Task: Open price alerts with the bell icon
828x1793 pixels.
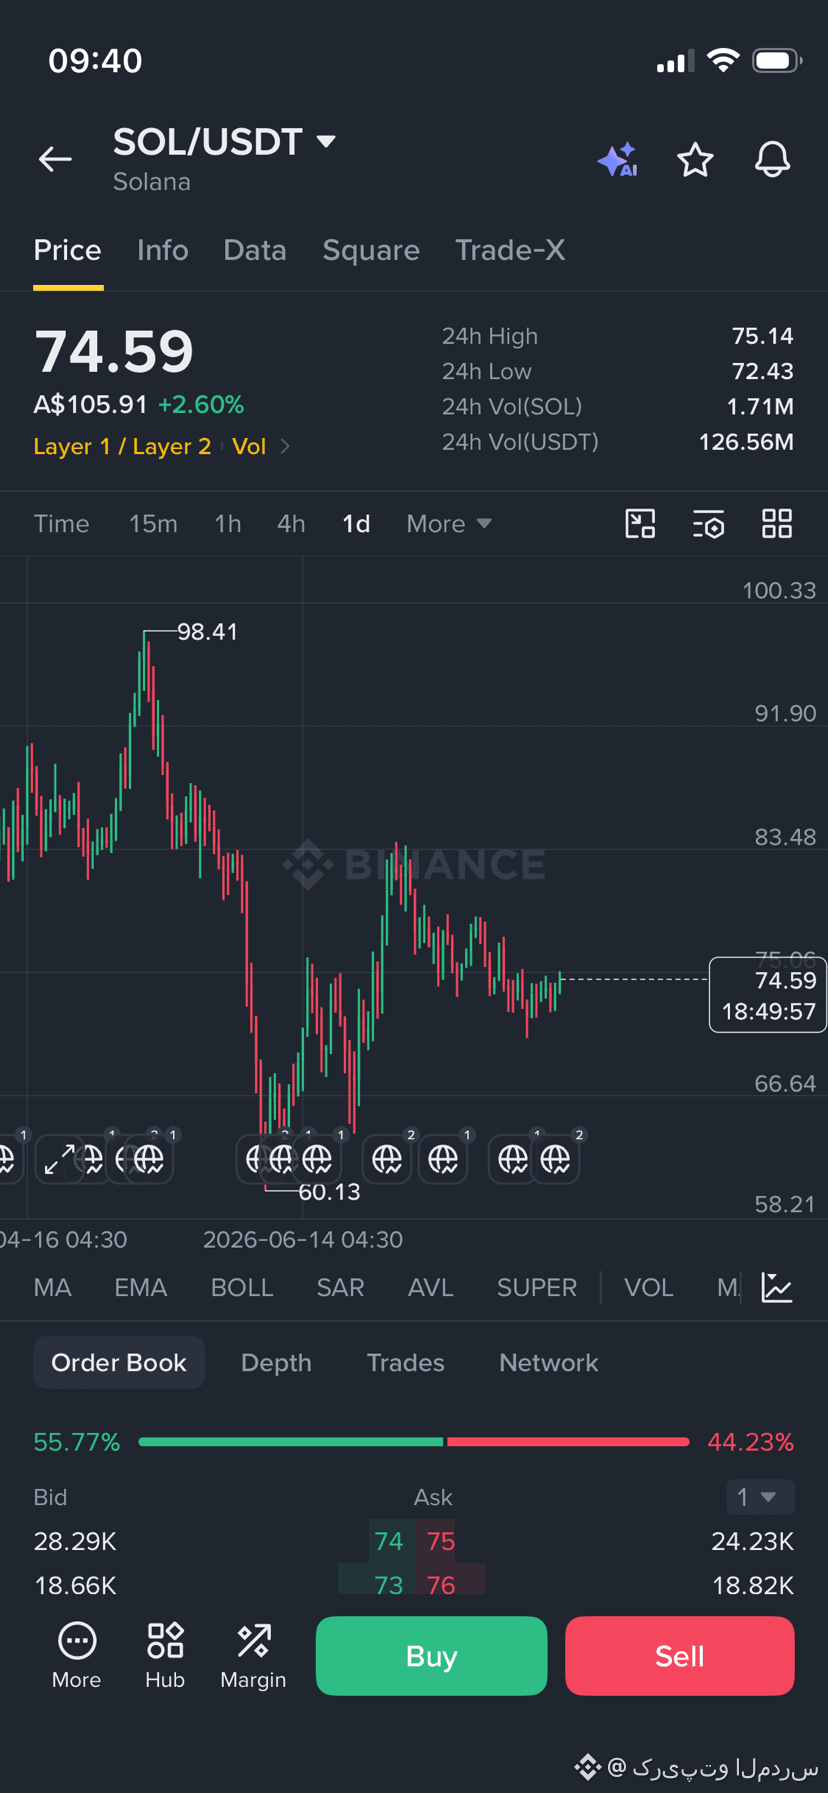Action: point(772,160)
